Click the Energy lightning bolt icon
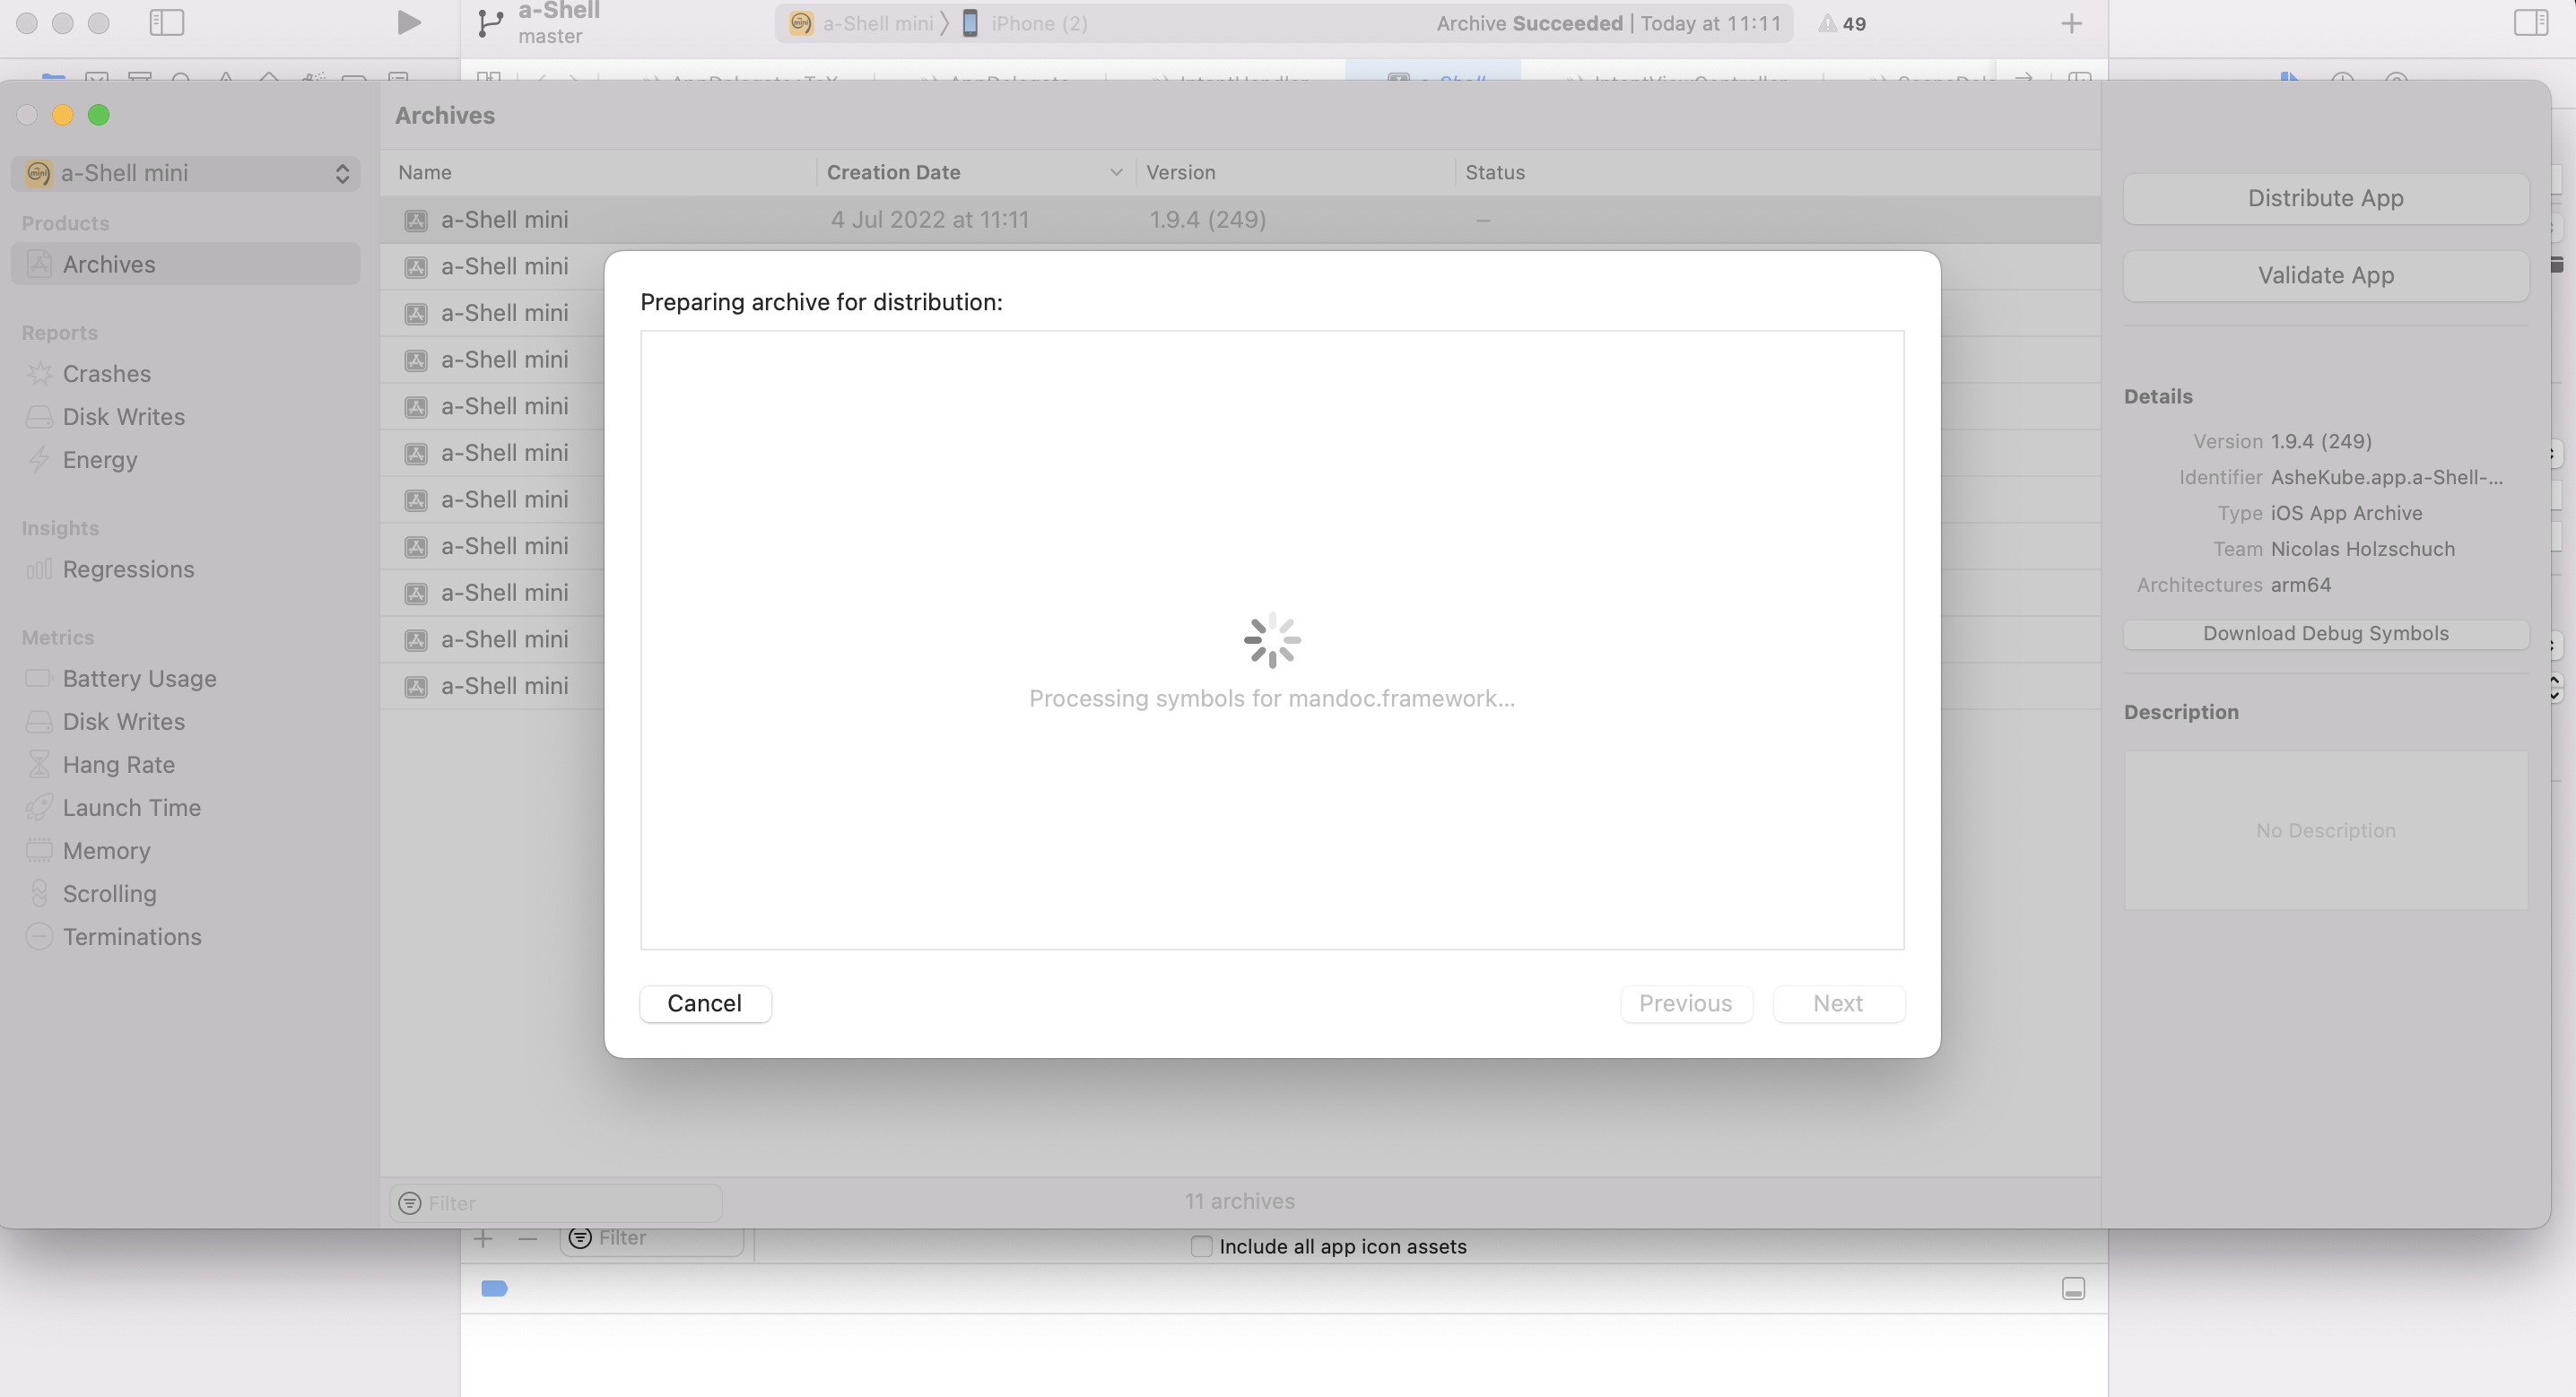Image resolution: width=2576 pixels, height=1397 pixels. [x=39, y=459]
